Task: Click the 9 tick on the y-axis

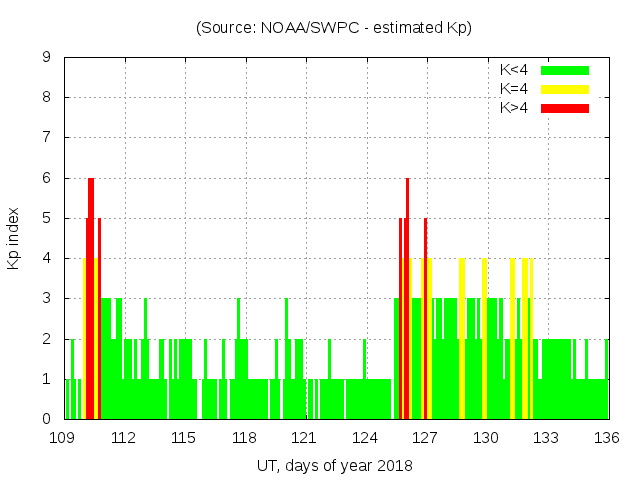Action: point(46,57)
